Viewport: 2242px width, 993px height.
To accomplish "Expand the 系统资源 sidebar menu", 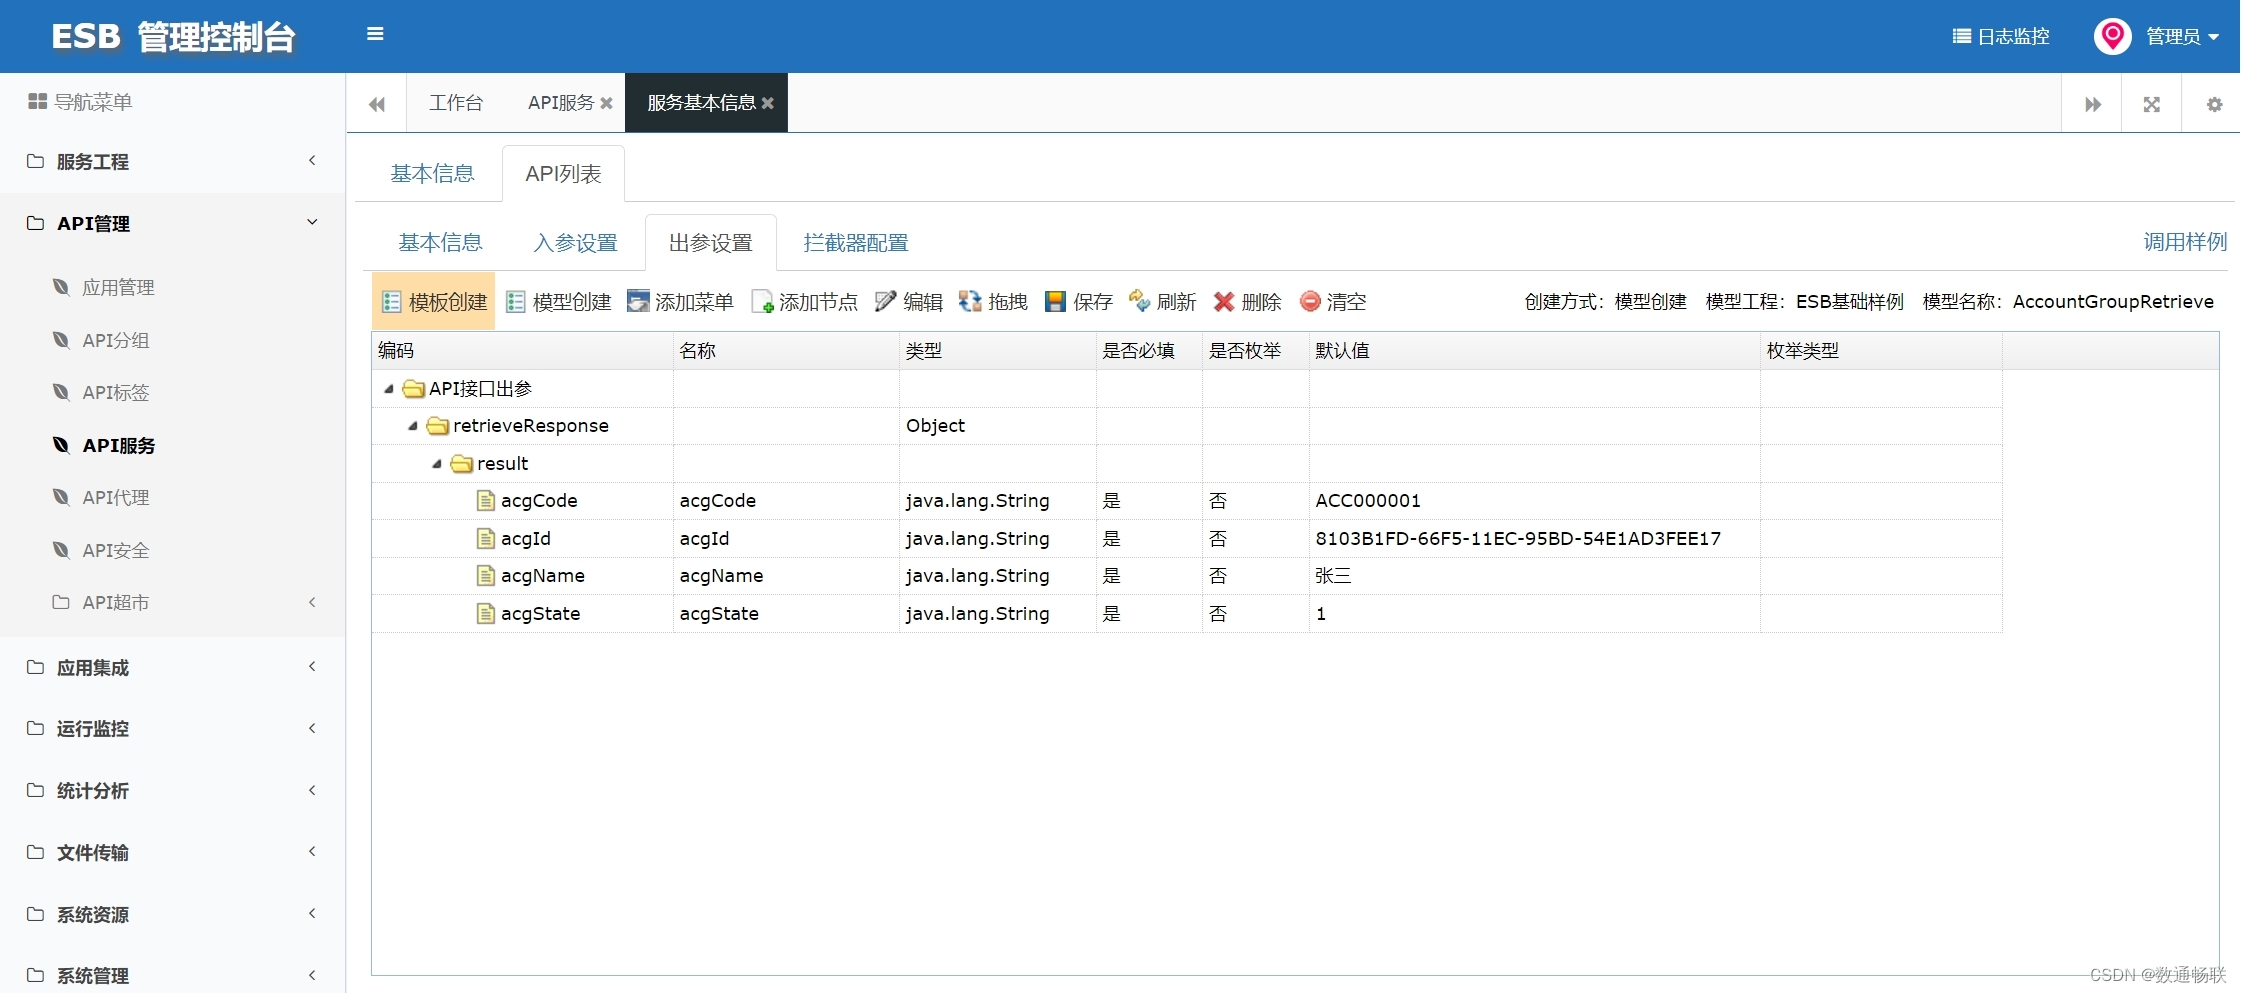I will 172,915.
